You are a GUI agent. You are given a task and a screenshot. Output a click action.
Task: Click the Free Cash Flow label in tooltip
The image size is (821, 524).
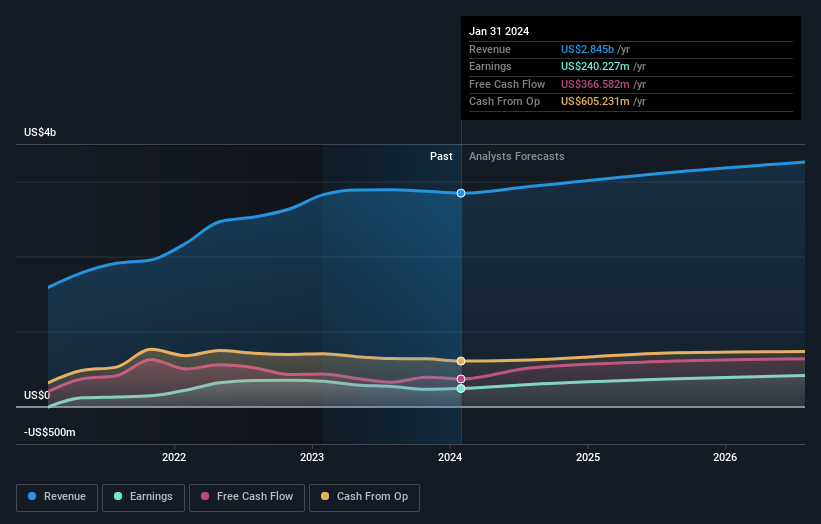tap(507, 84)
